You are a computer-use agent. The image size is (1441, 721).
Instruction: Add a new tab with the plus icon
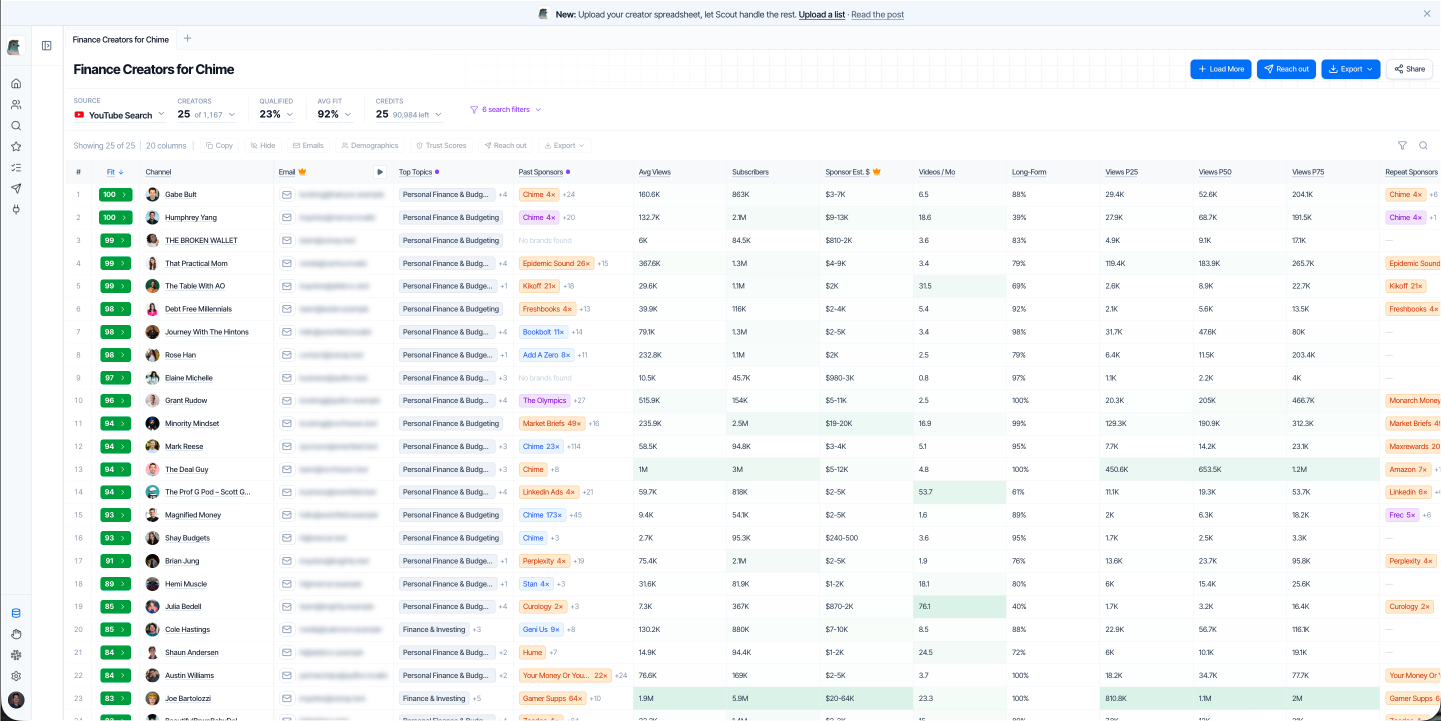[x=187, y=39]
